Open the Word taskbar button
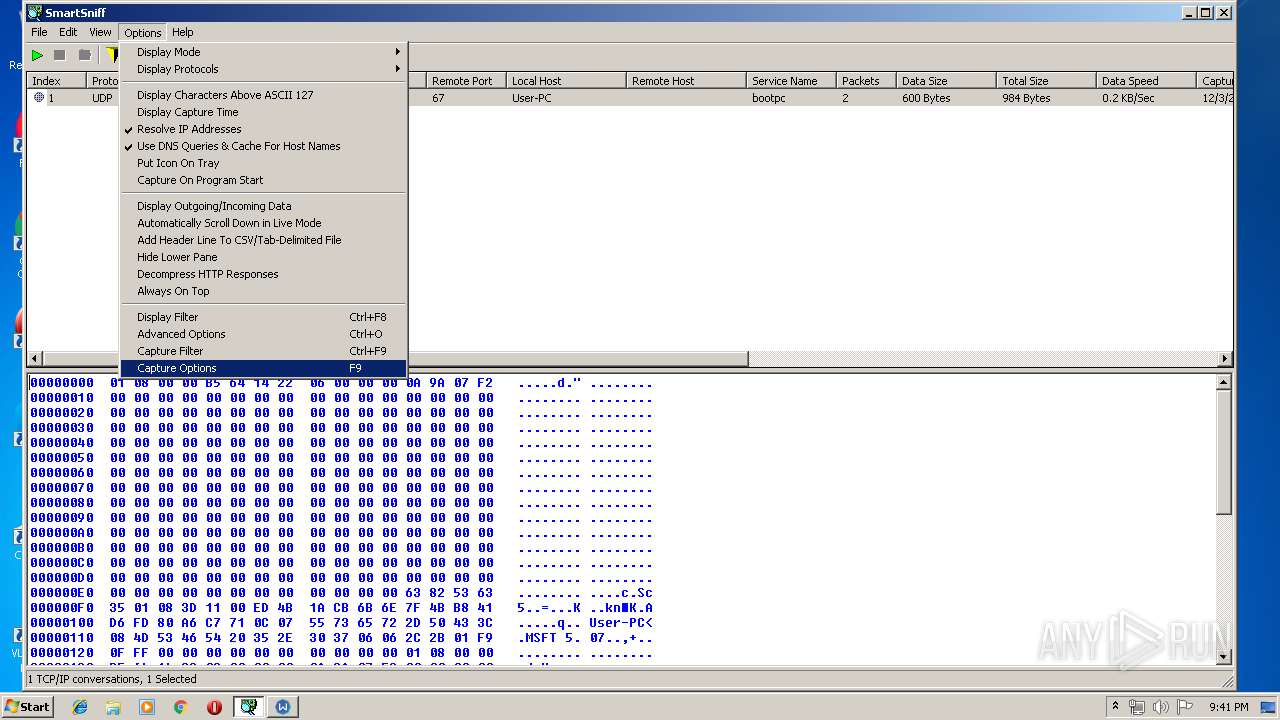 (283, 707)
